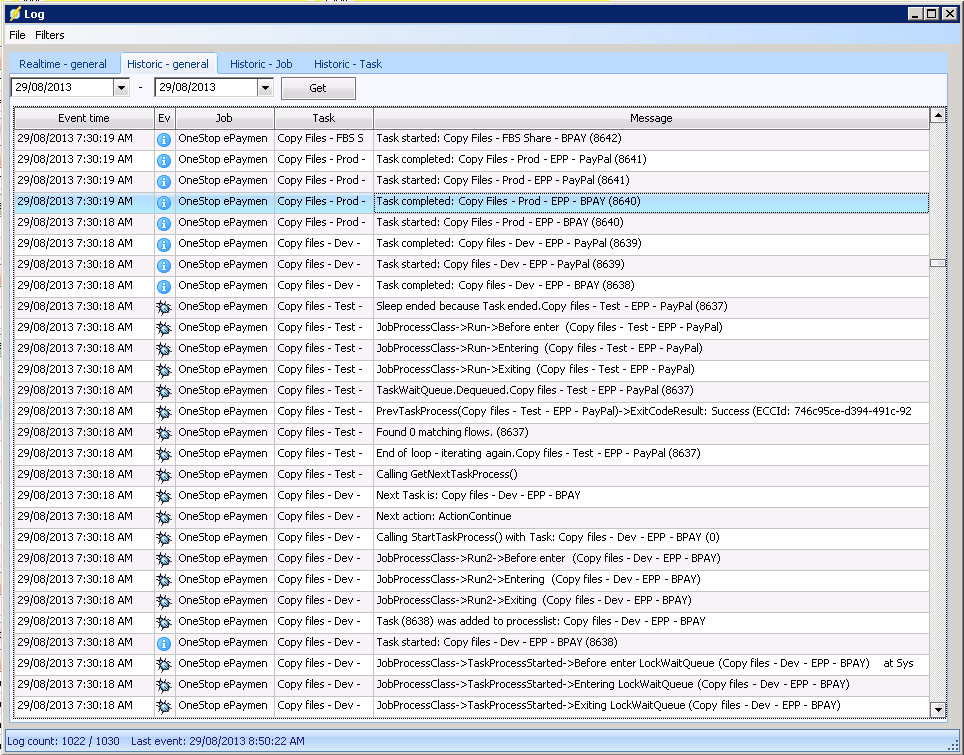The height and width of the screenshot is (755, 964).
Task: Switch to the Historic - Job tab
Action: pyautogui.click(x=261, y=64)
